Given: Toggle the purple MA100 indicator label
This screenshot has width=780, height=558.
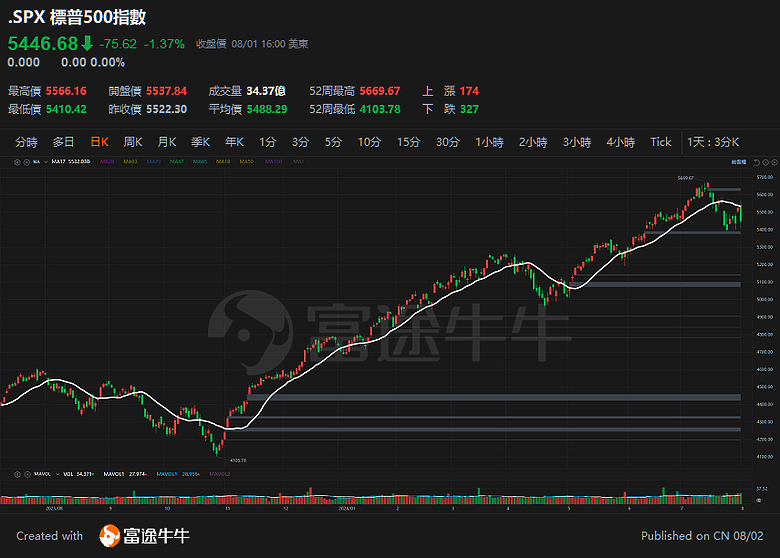Looking at the screenshot, I should (x=274, y=162).
